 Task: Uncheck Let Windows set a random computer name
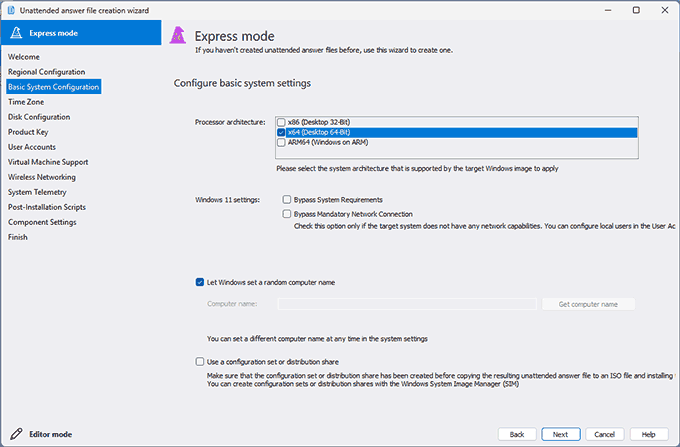coord(199,282)
